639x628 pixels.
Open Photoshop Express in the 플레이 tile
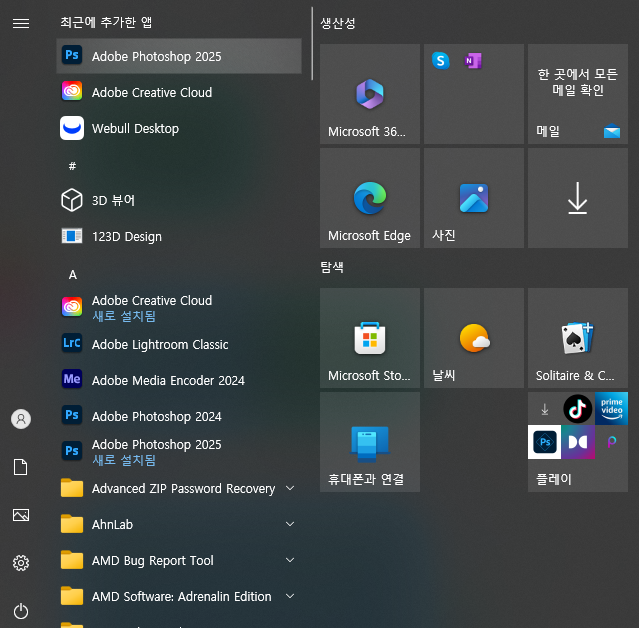tap(544, 442)
